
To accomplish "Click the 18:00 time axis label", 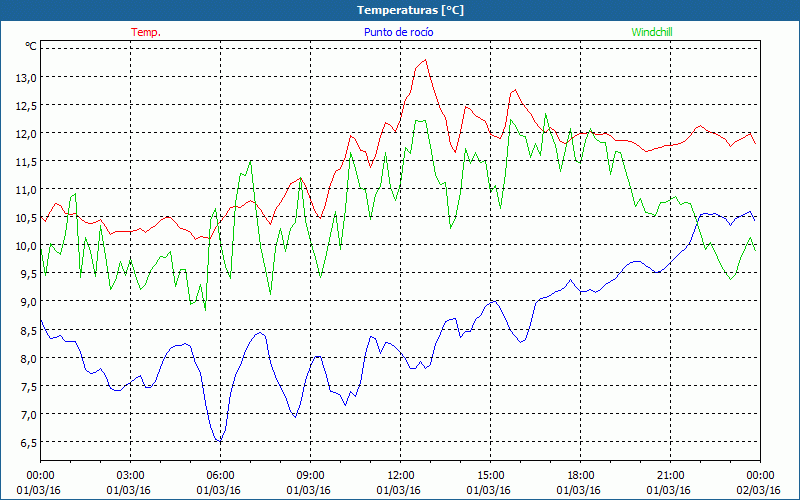I will (581, 476).
